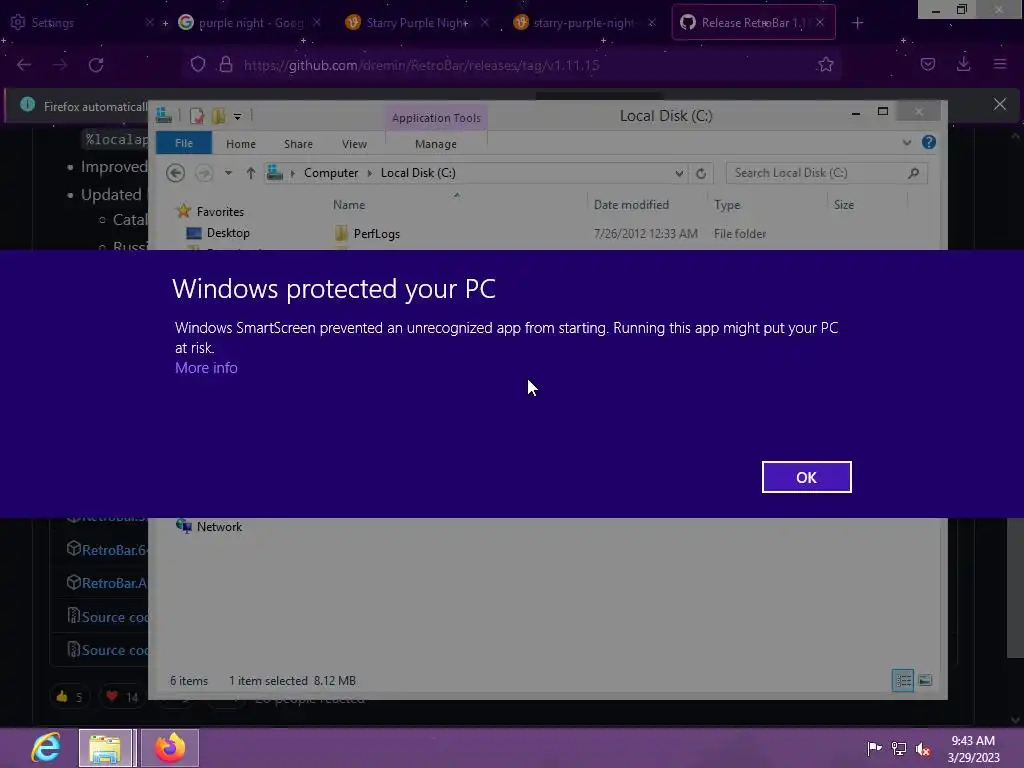Click the Explorer properties quick access icon
The height and width of the screenshot is (768, 1024).
(x=197, y=116)
